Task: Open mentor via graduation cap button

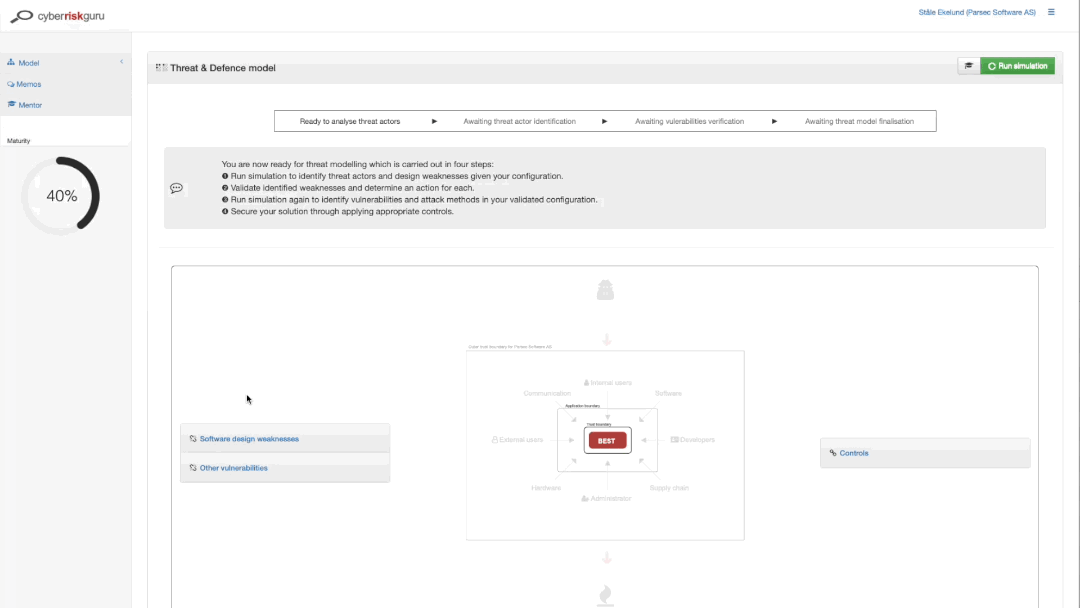Action: click(968, 66)
